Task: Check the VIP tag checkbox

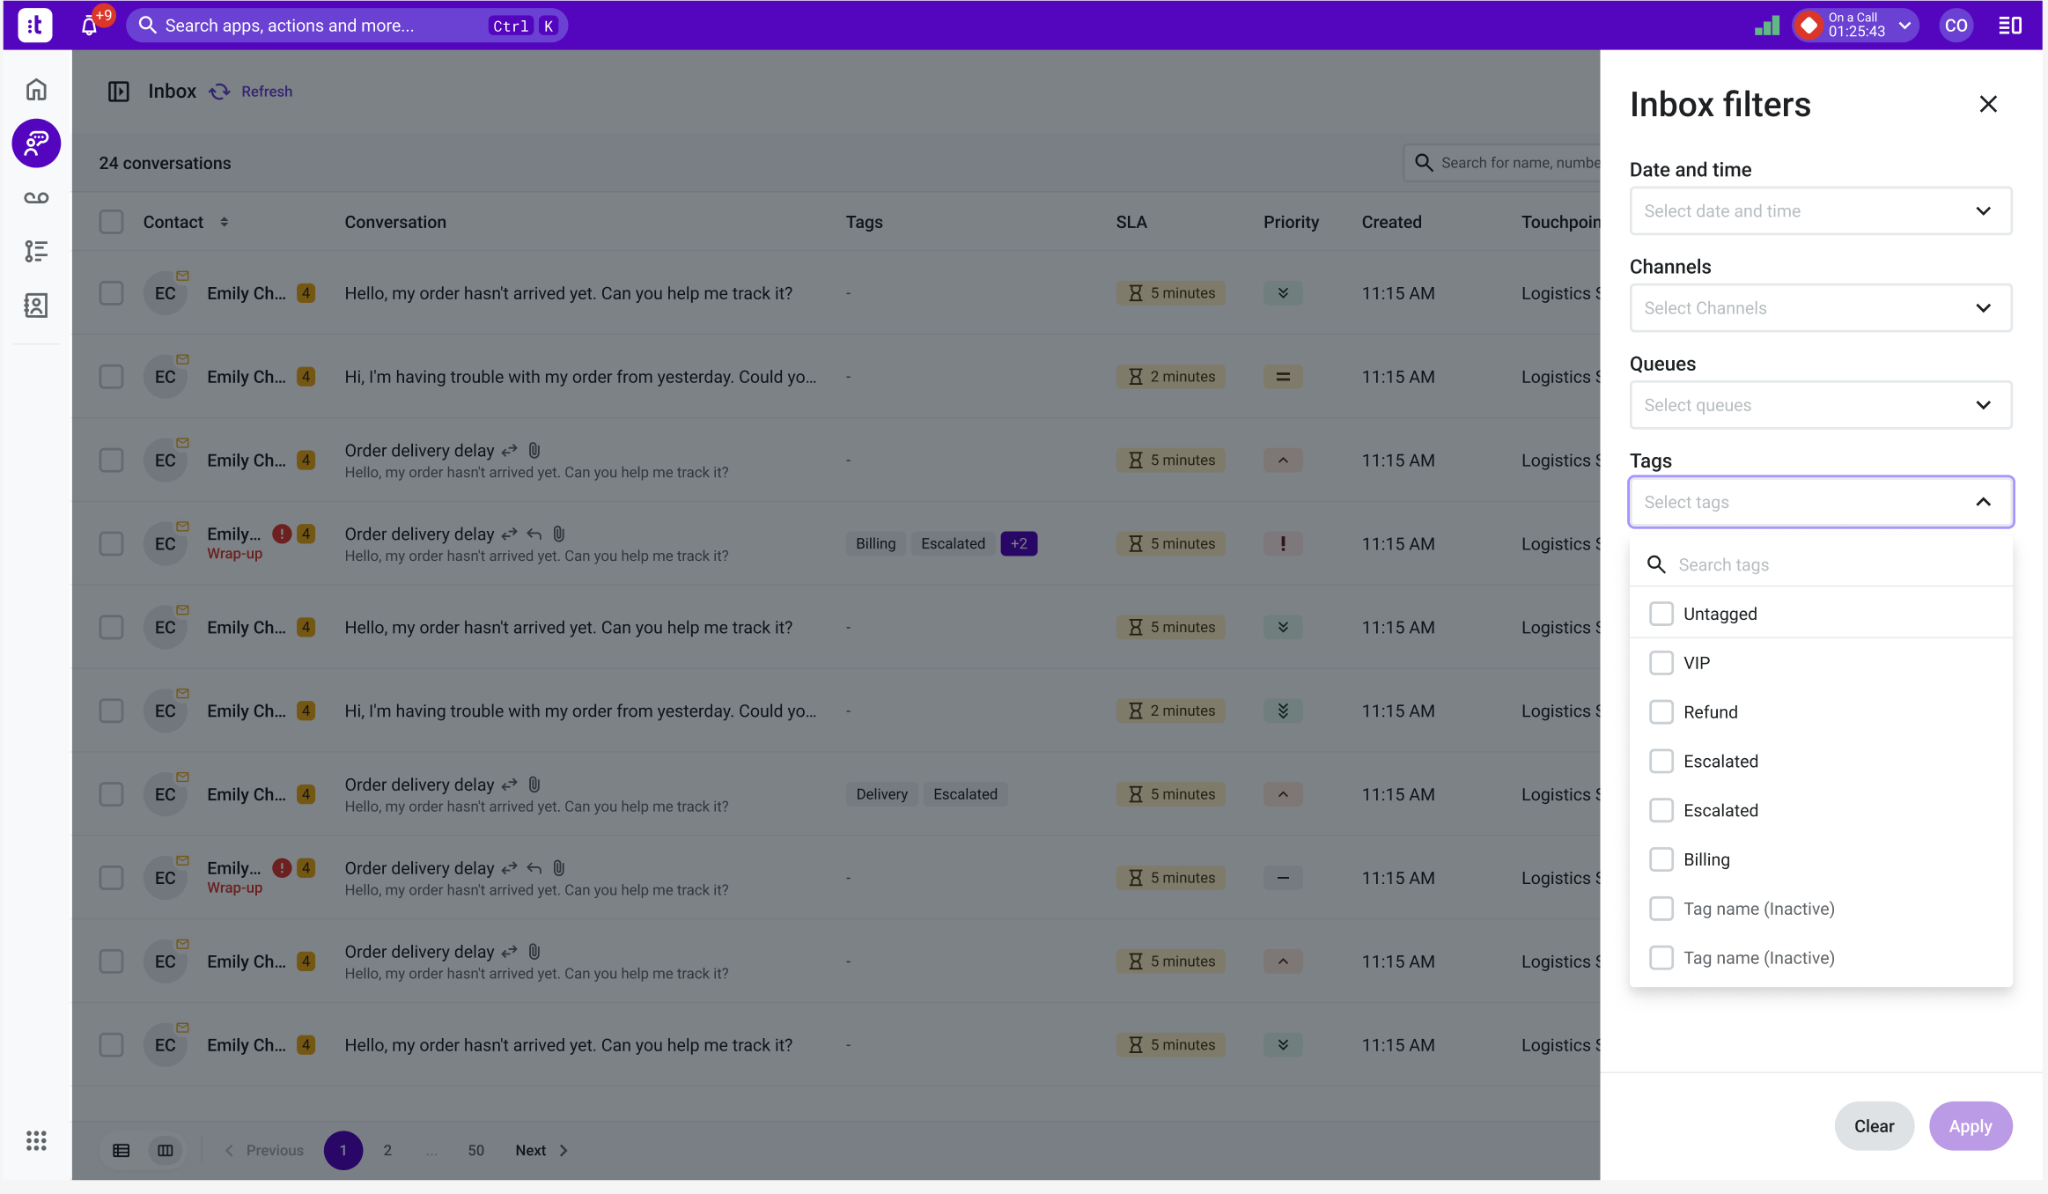Action: (x=1660, y=662)
